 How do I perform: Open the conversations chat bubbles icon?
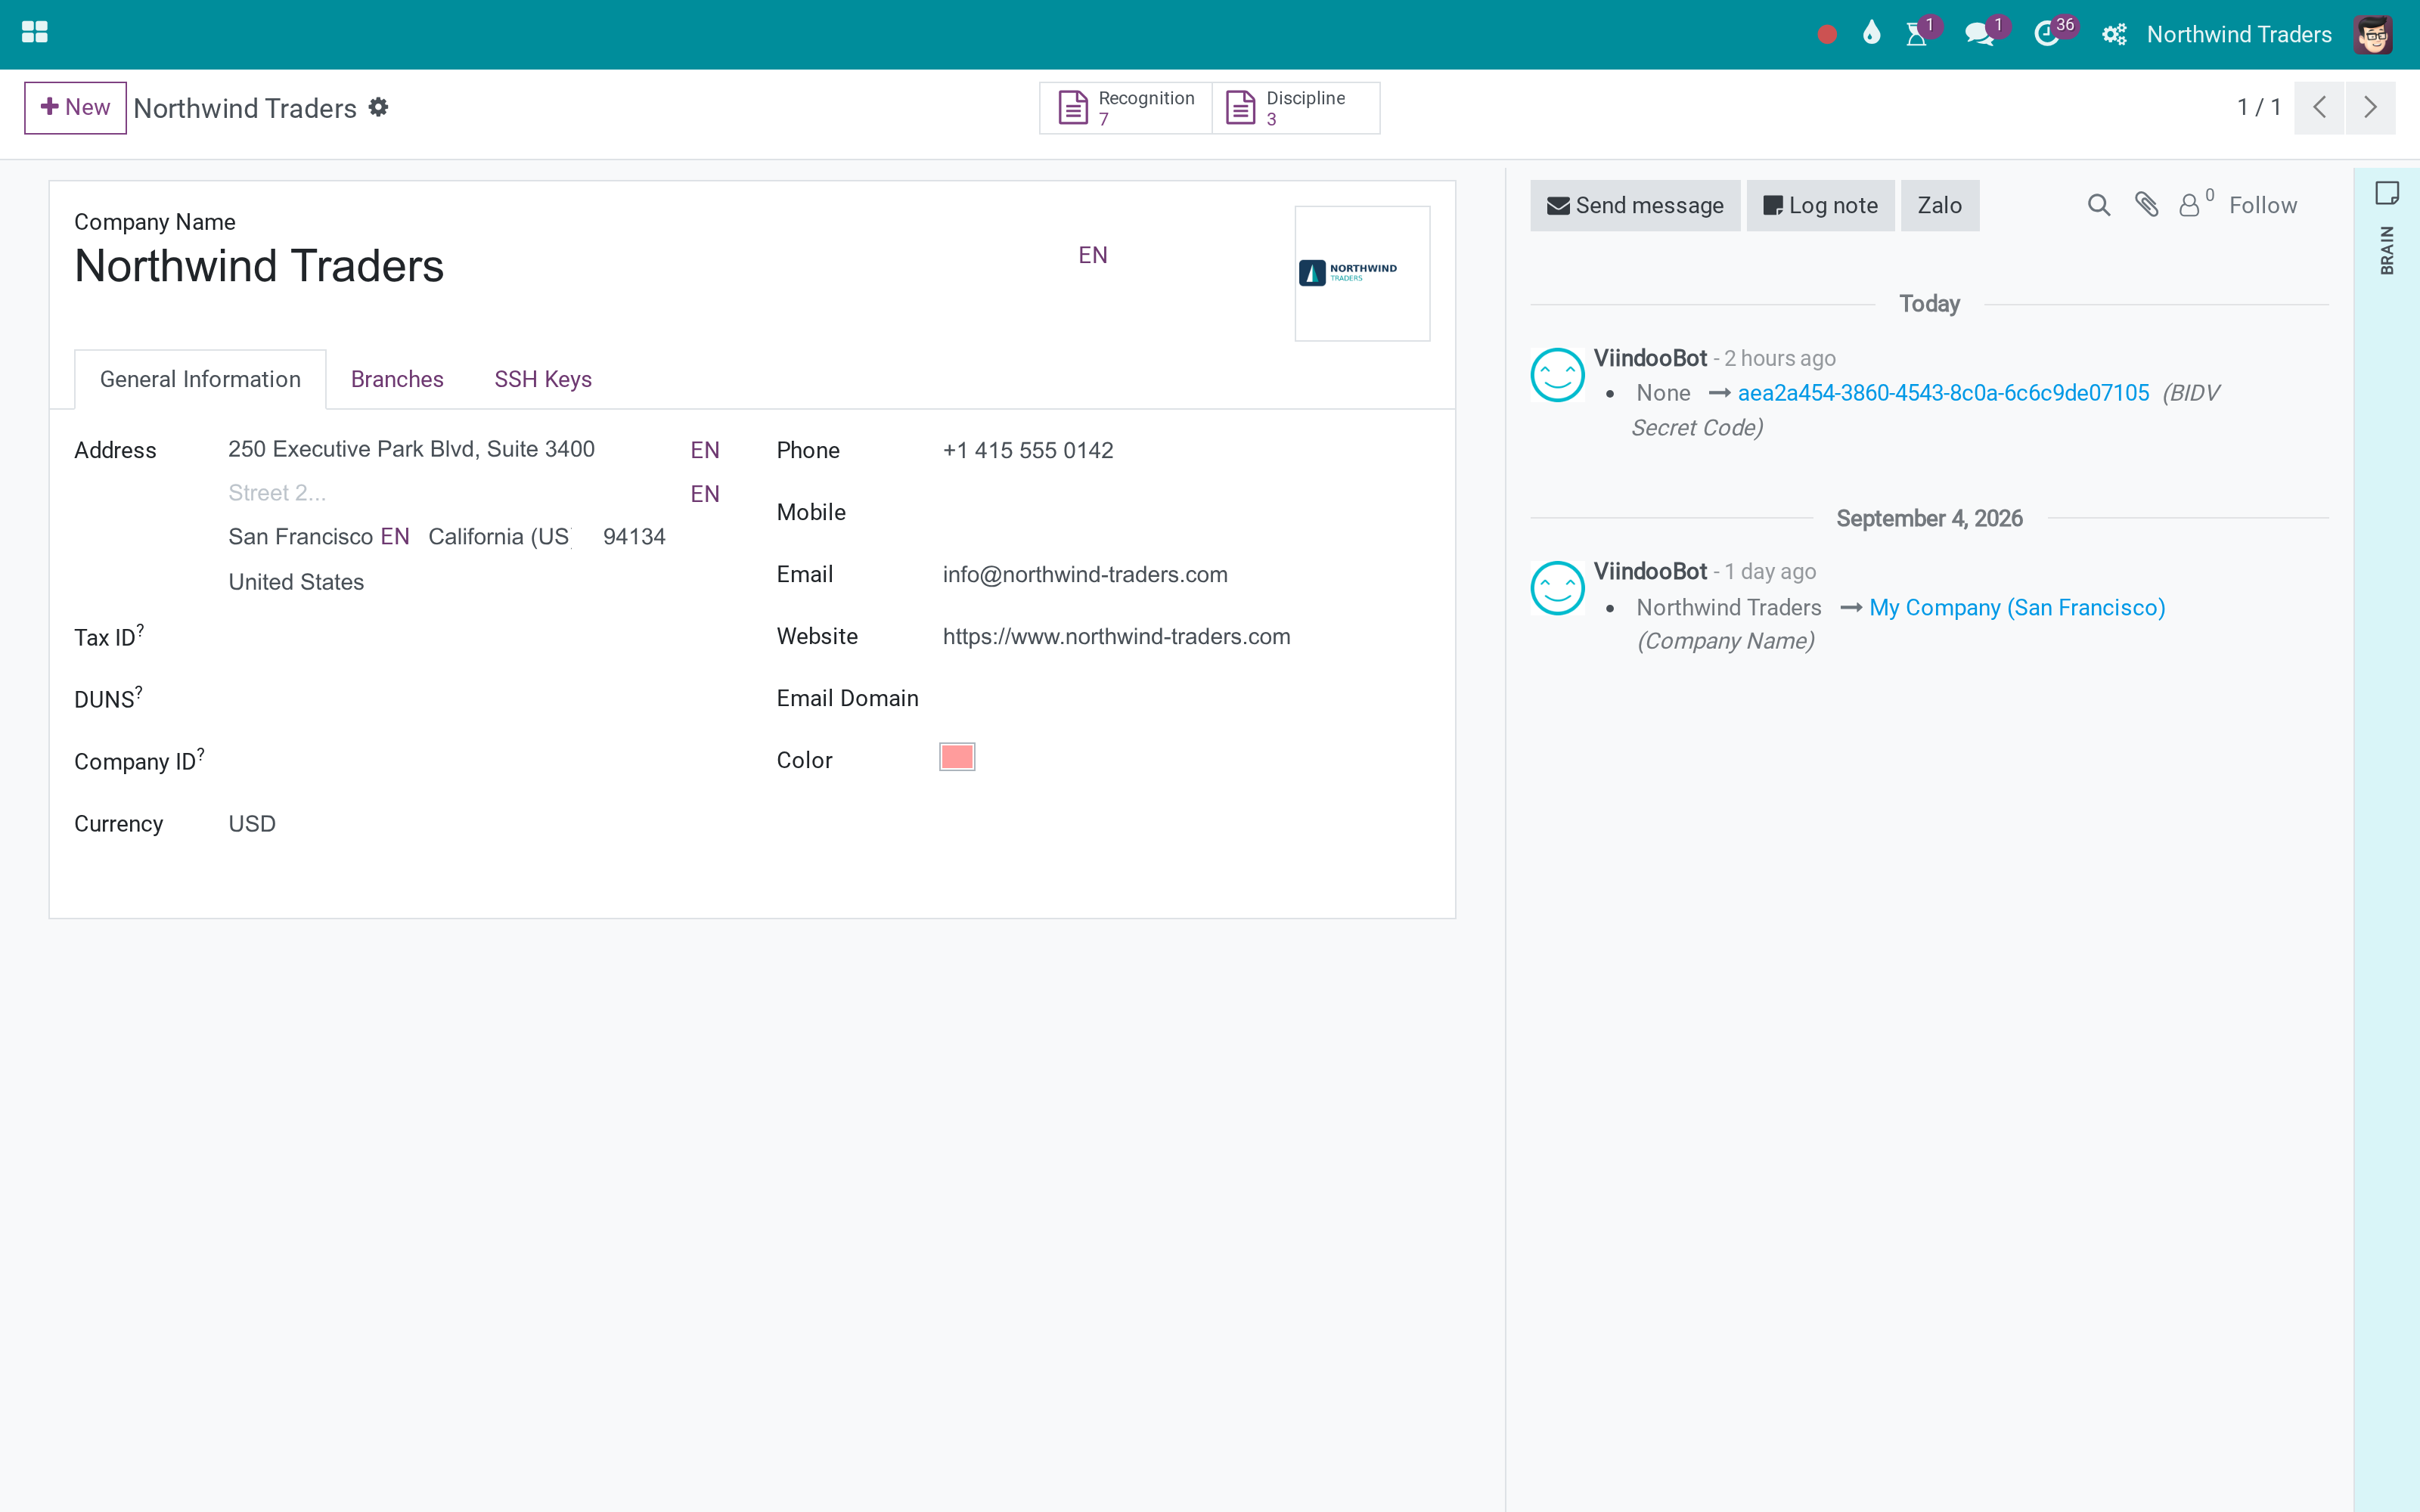pyautogui.click(x=1978, y=34)
